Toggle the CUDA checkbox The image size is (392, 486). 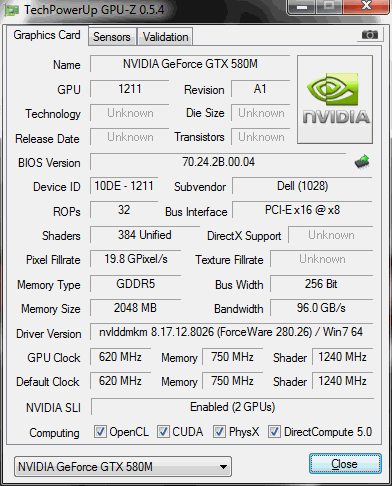click(163, 431)
